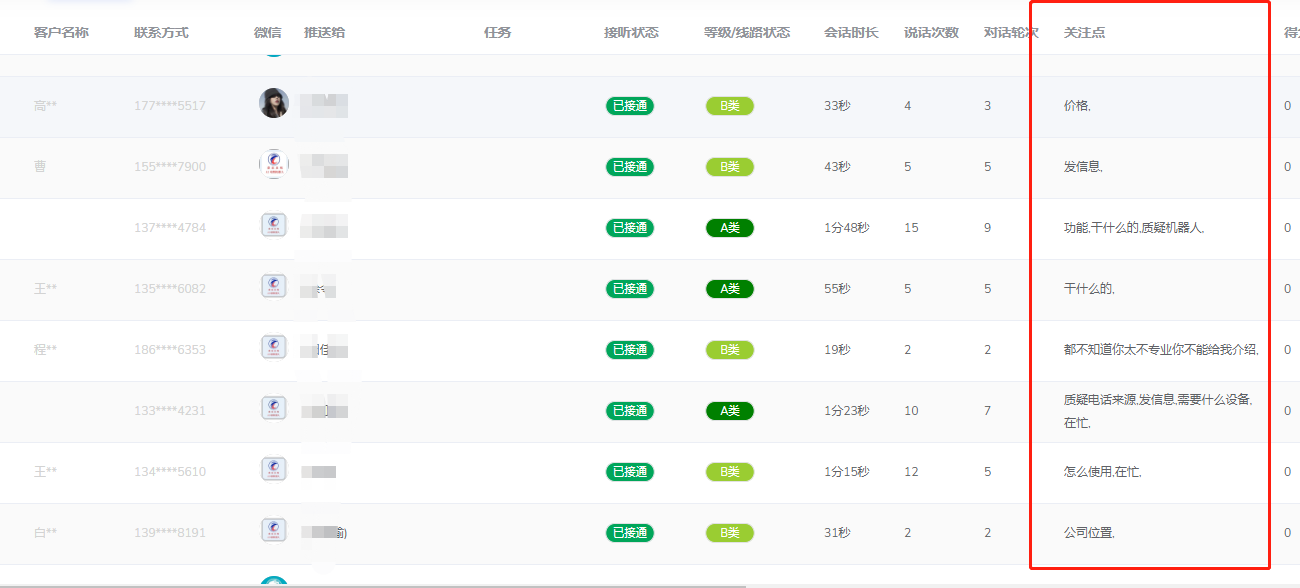Open the phone number 133****4231

[170, 411]
